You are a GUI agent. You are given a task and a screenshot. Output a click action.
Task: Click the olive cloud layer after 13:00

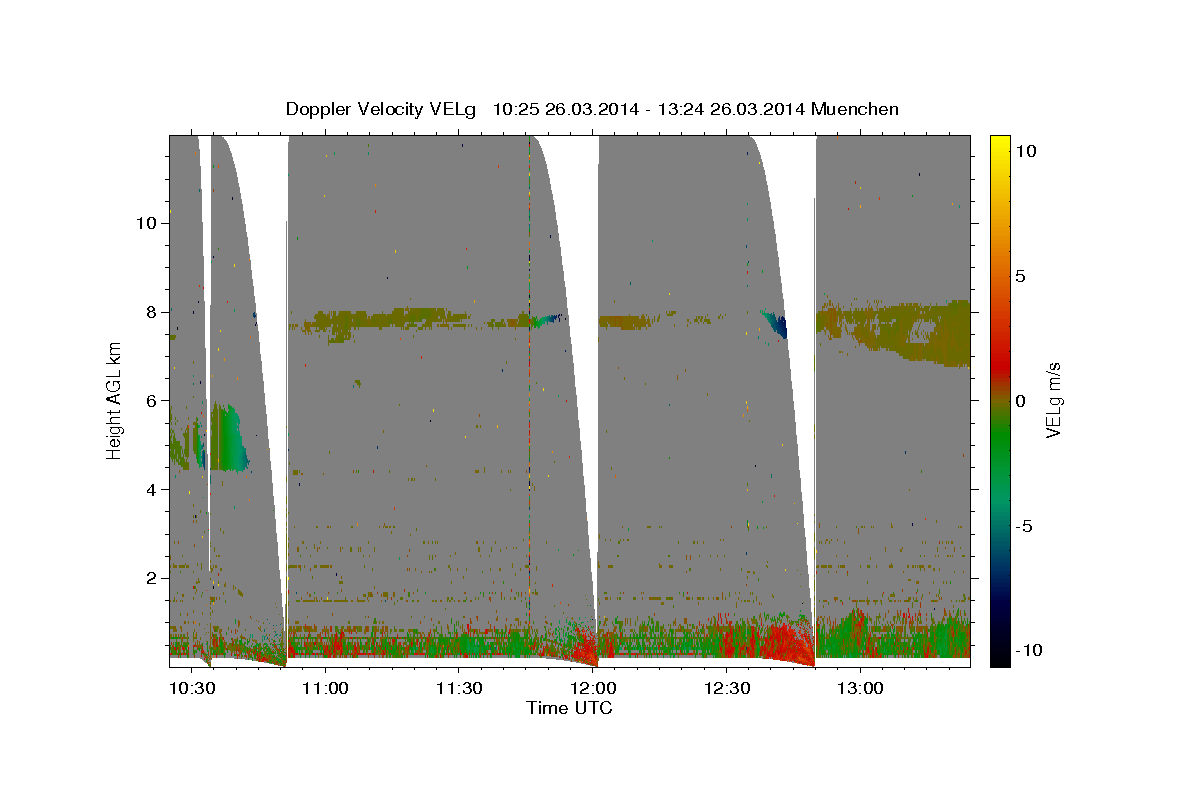(894, 332)
